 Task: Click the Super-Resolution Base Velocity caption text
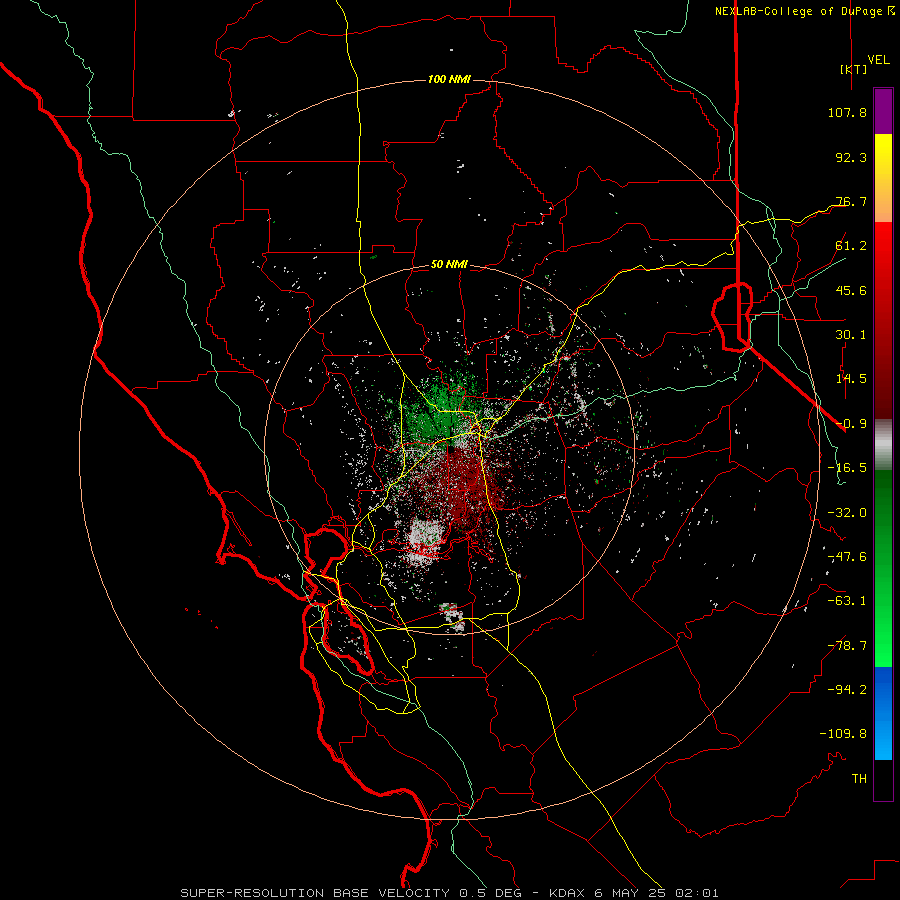[449, 893]
